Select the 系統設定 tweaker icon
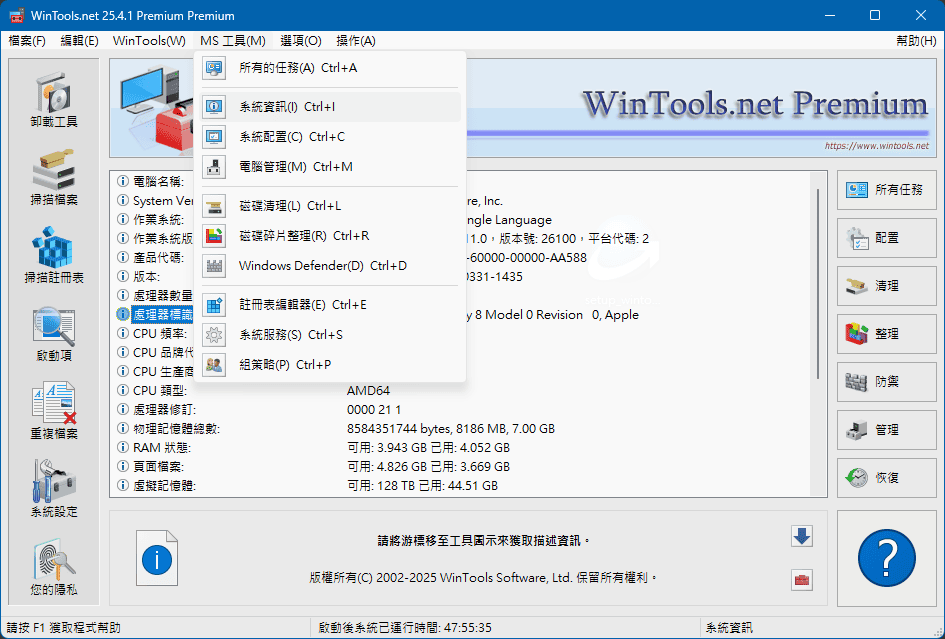 coord(53,490)
